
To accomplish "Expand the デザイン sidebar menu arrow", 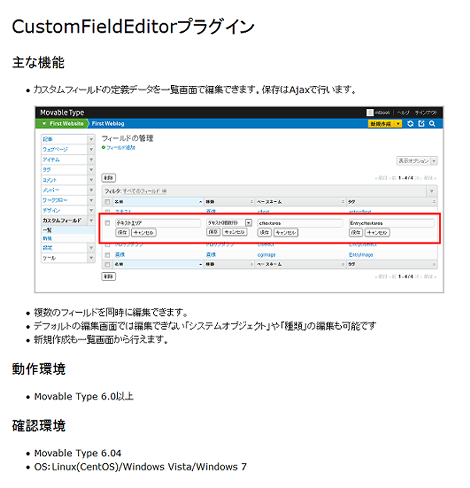I will coord(91,210).
